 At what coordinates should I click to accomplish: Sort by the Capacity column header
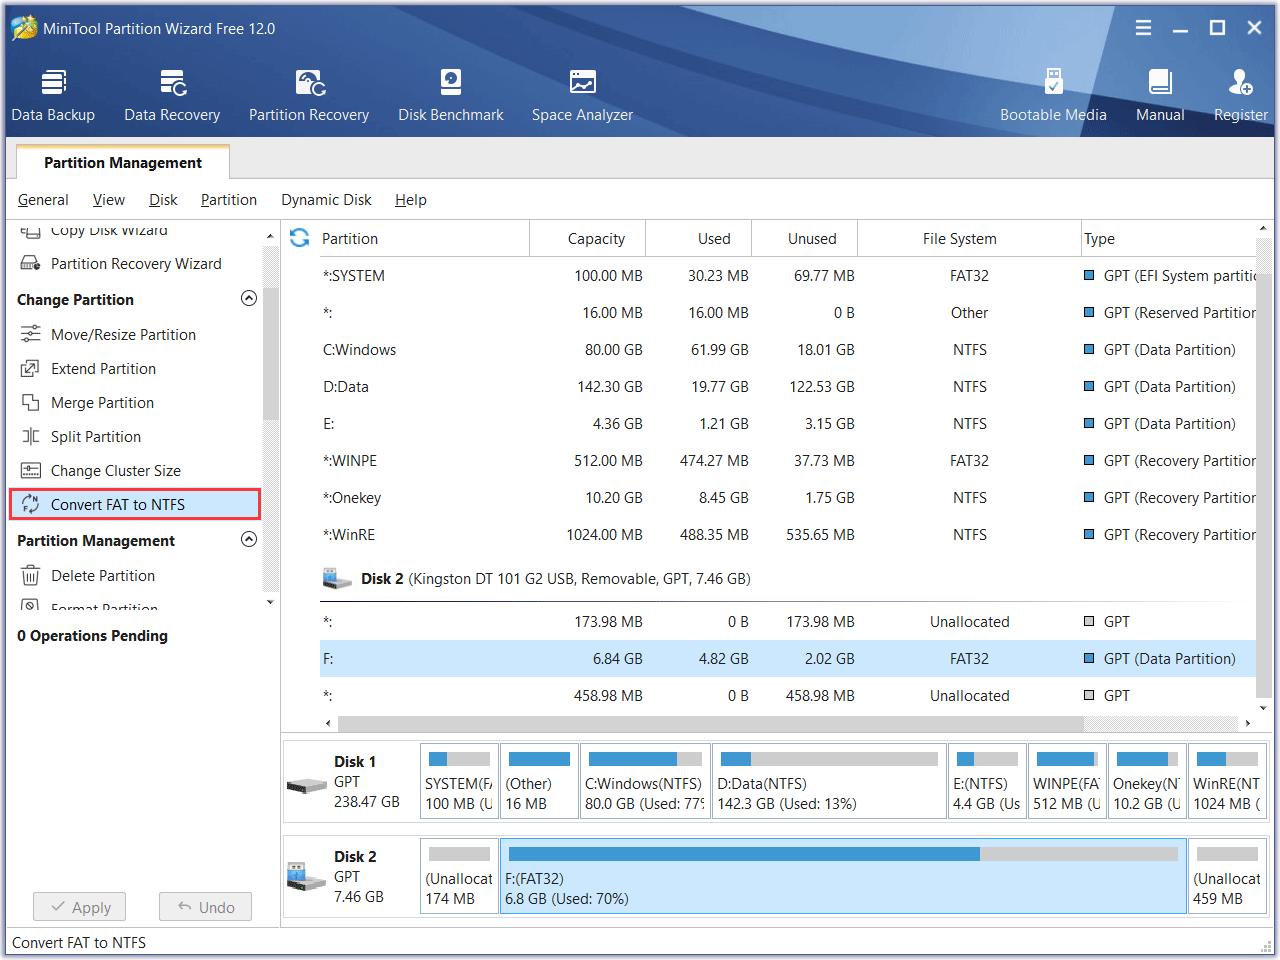588,238
